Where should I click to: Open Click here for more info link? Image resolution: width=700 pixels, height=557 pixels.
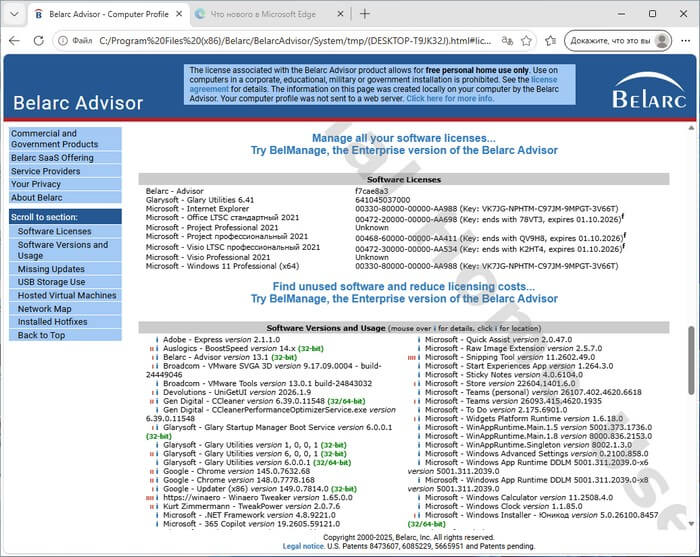450,99
